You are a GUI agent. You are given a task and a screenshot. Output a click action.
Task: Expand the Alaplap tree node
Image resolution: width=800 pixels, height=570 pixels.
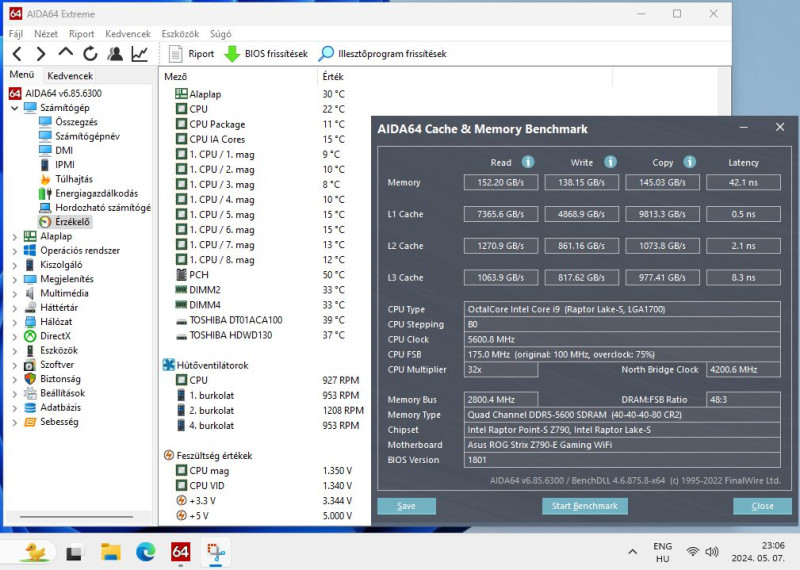pyautogui.click(x=15, y=237)
